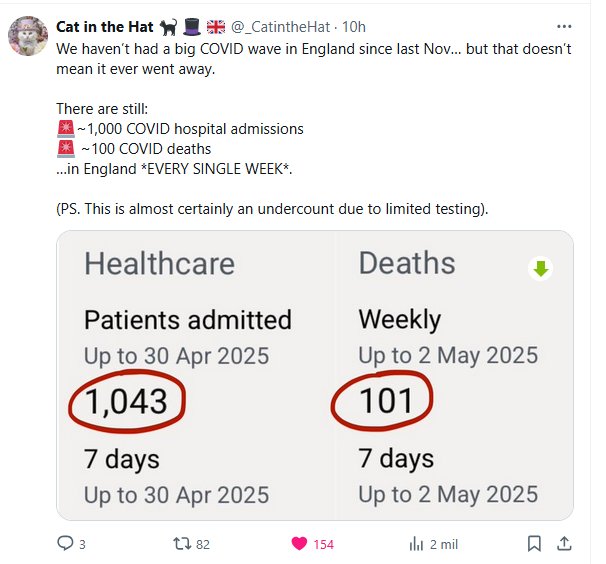Viewport: 606px width, 564px height.
Task: Click the retweet icon showing 82
Action: tap(181, 544)
